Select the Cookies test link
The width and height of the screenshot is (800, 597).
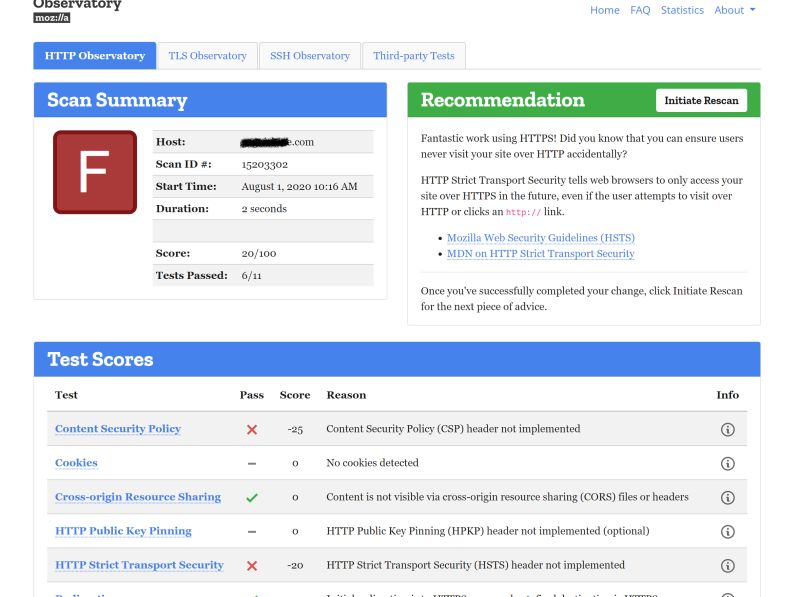(x=76, y=462)
